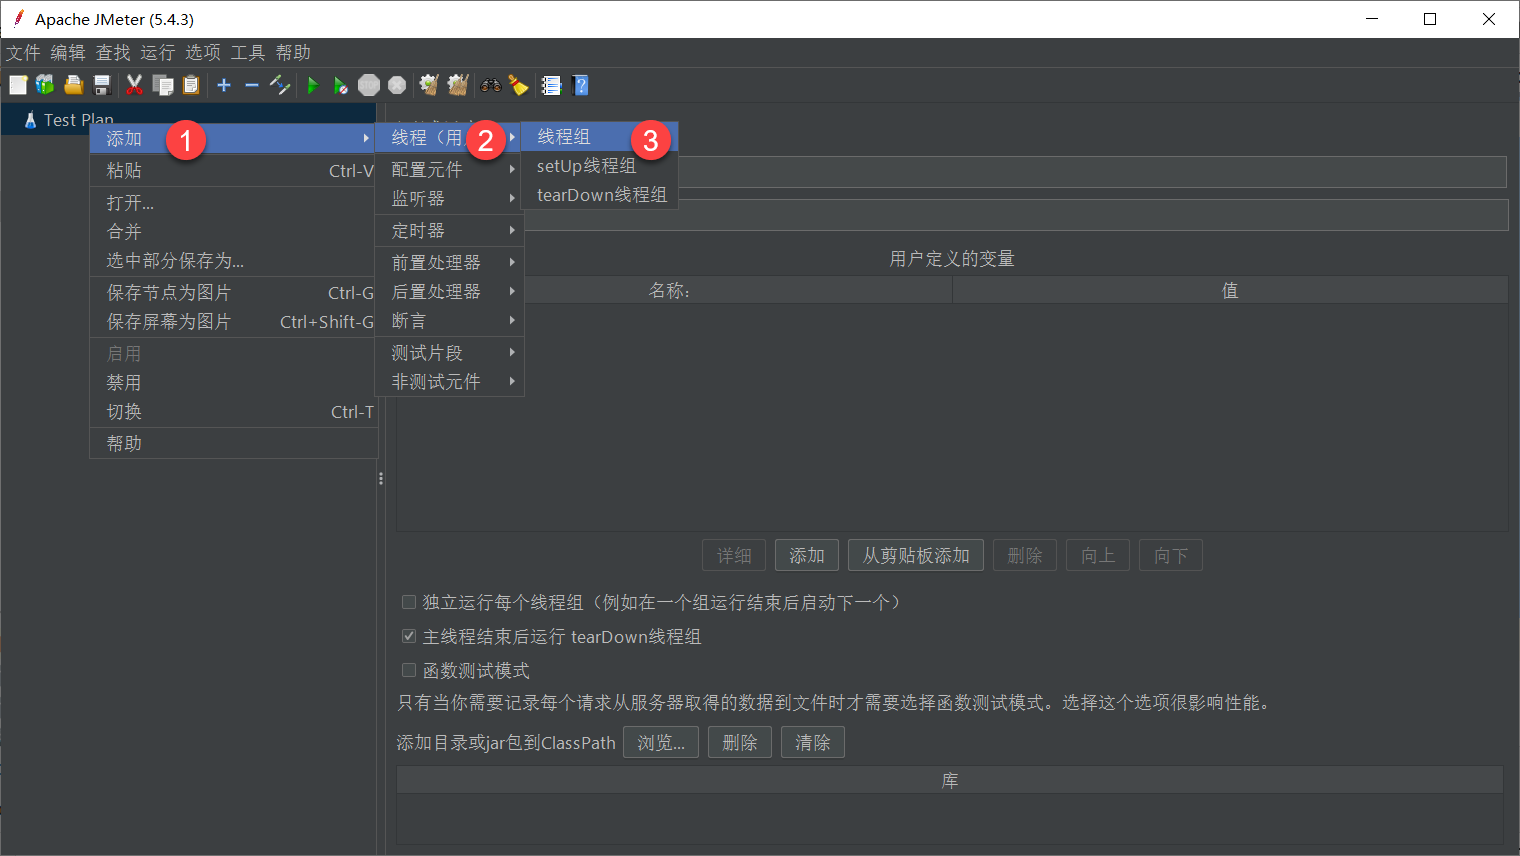Click the New test plan toolbar icon
The image size is (1520, 856).
click(x=18, y=86)
